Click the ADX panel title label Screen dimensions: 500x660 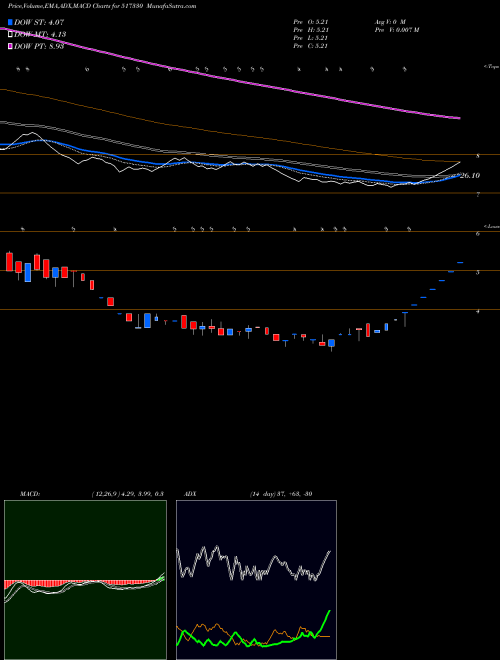(190, 493)
